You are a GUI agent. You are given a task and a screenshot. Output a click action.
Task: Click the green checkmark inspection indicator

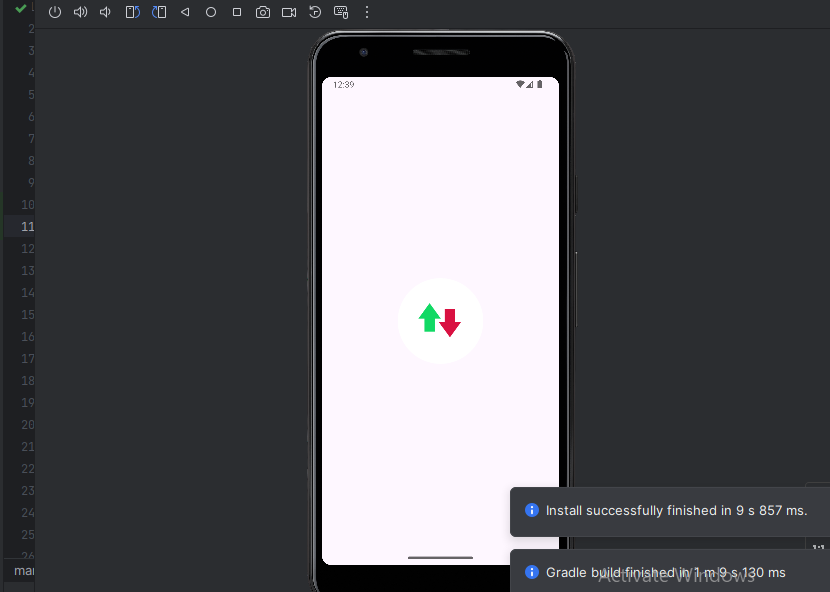click(20, 8)
